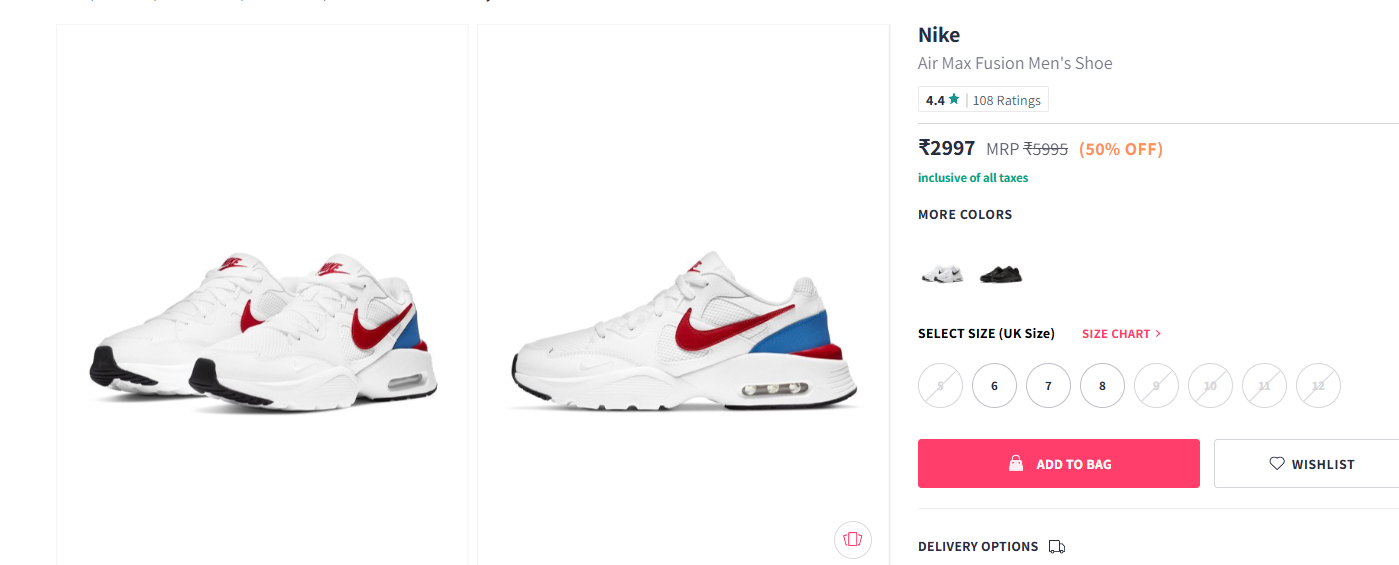Click the unavailable size 5 option
1399x565 pixels.
click(x=940, y=386)
